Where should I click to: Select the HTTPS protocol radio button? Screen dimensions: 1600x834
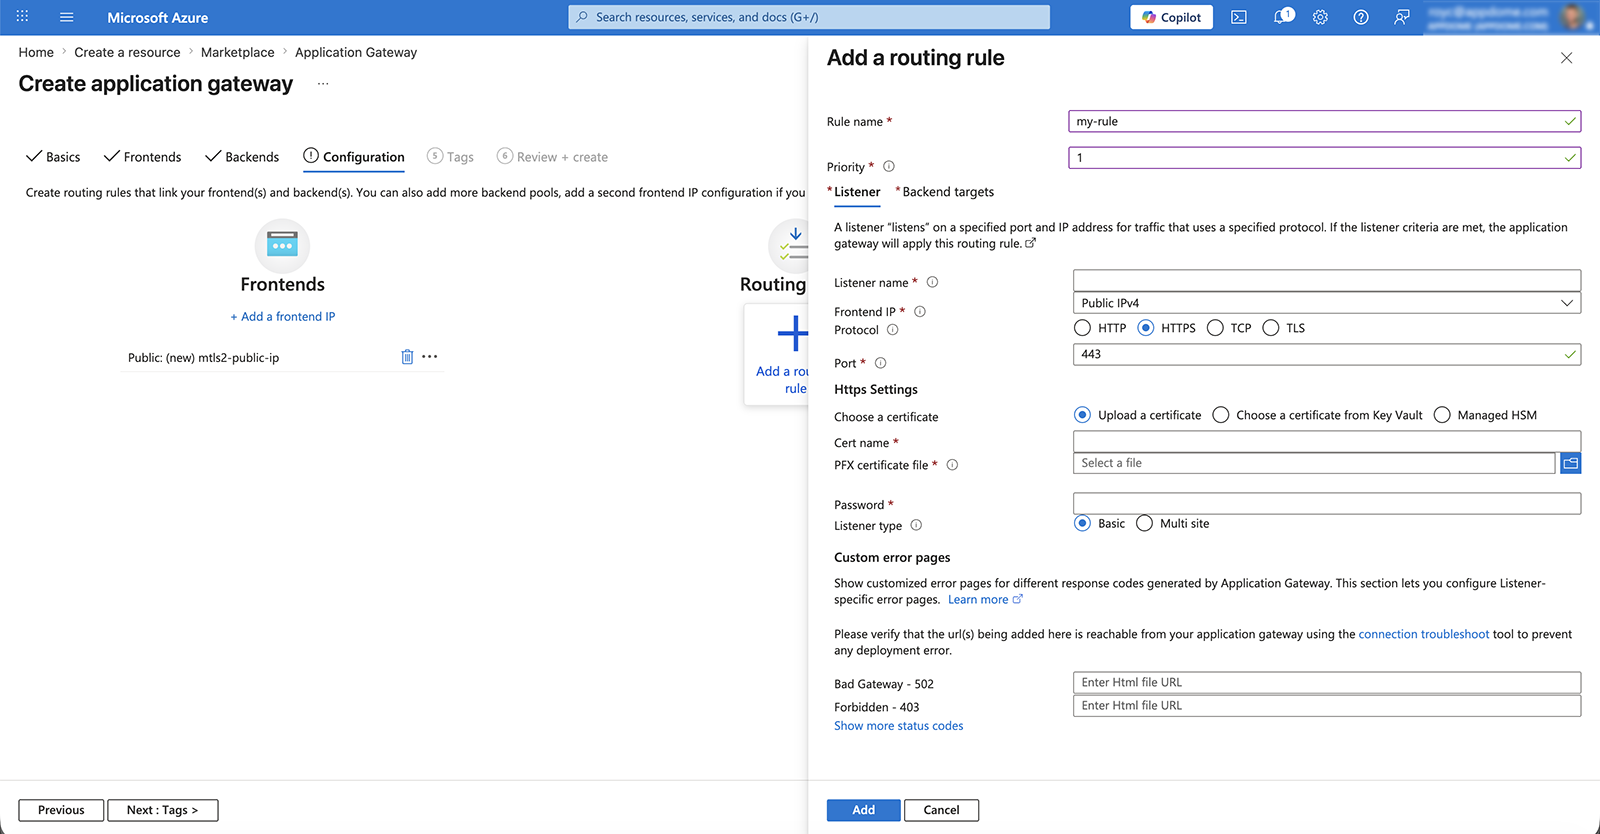pyautogui.click(x=1146, y=328)
